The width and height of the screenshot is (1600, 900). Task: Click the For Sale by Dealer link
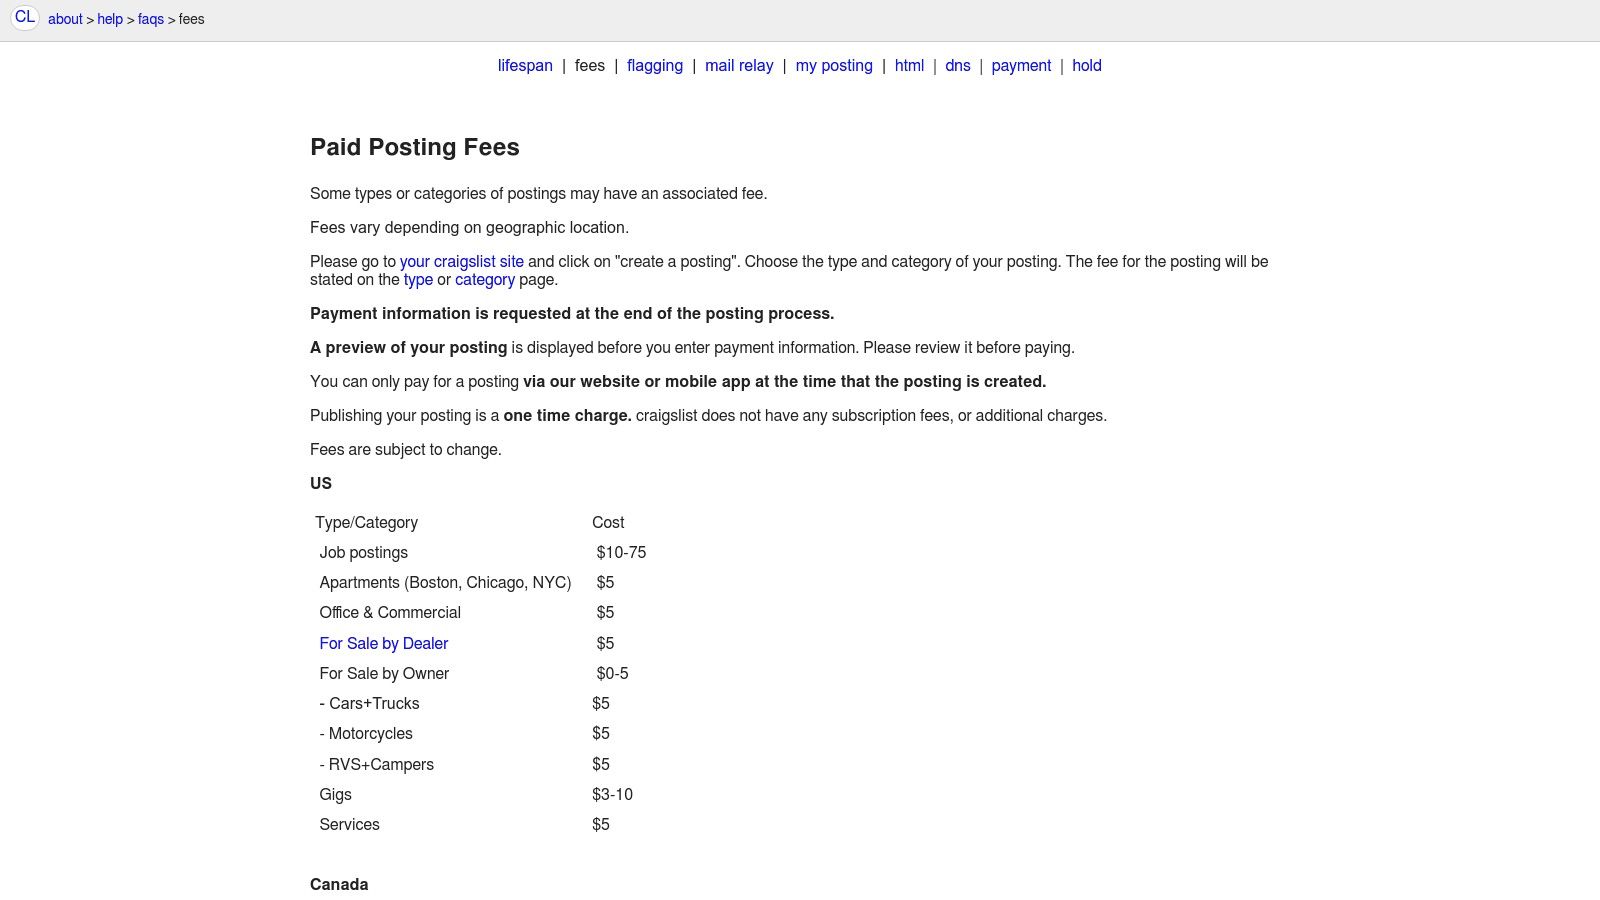(x=383, y=643)
